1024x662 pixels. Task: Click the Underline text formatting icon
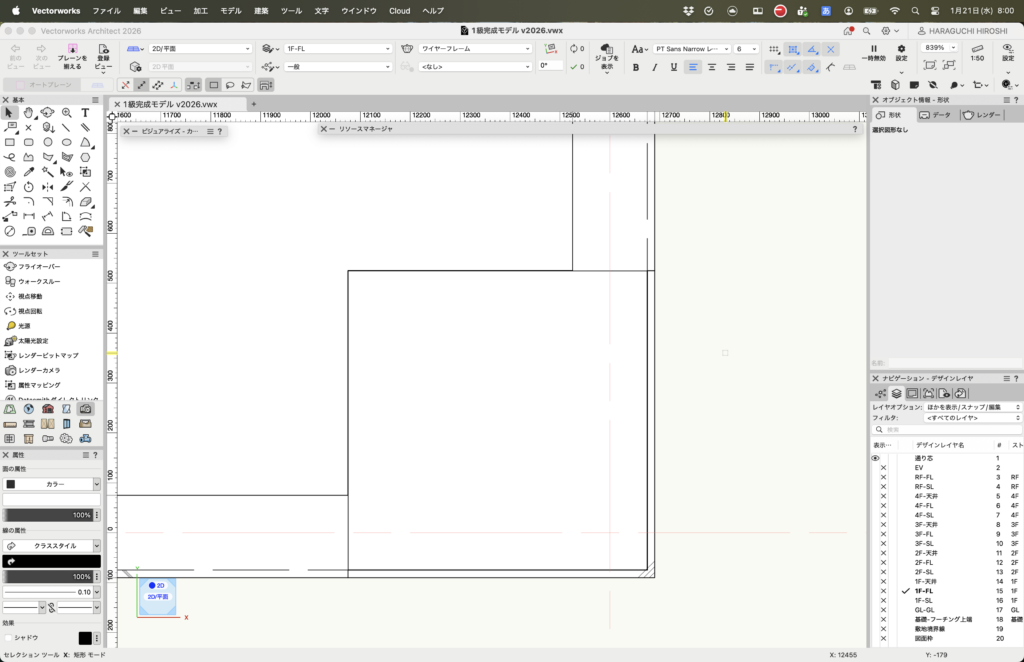(x=674, y=67)
